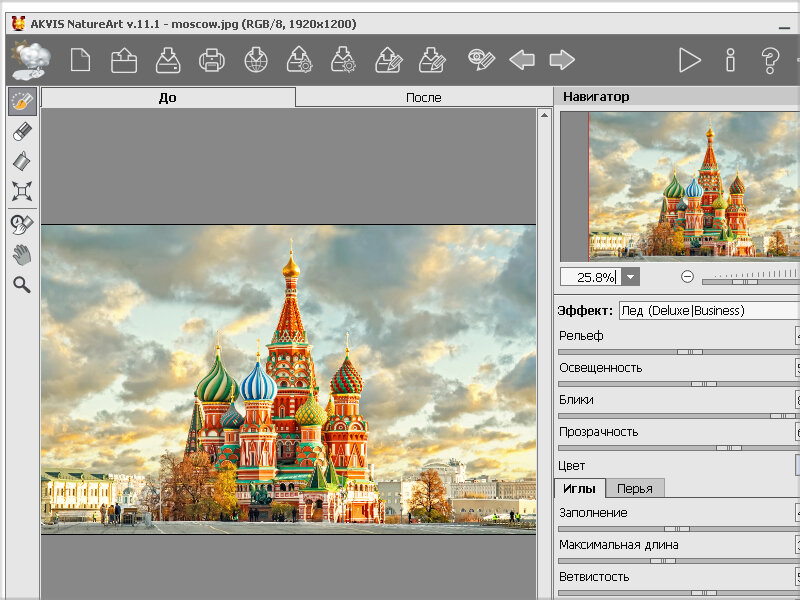800x600 pixels.
Task: Select the Eraser tool in left toolbar
Action: tap(22, 131)
